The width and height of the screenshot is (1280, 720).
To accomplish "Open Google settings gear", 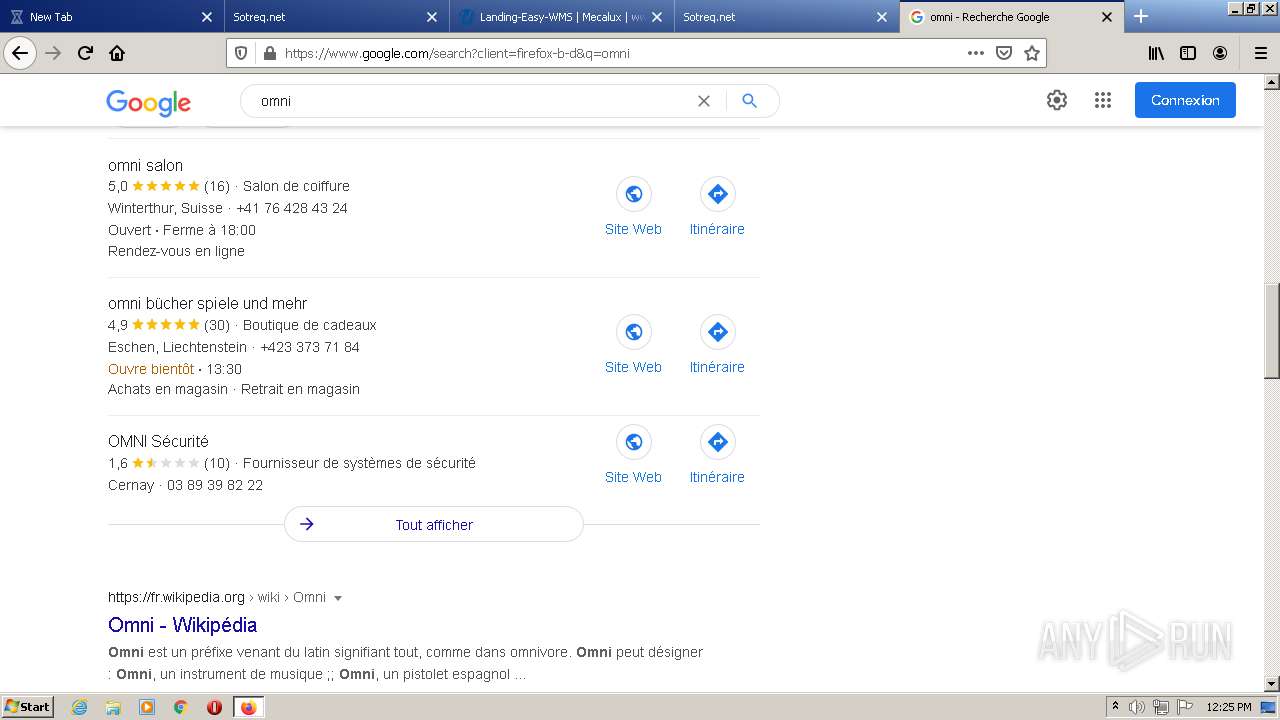I will [x=1057, y=100].
